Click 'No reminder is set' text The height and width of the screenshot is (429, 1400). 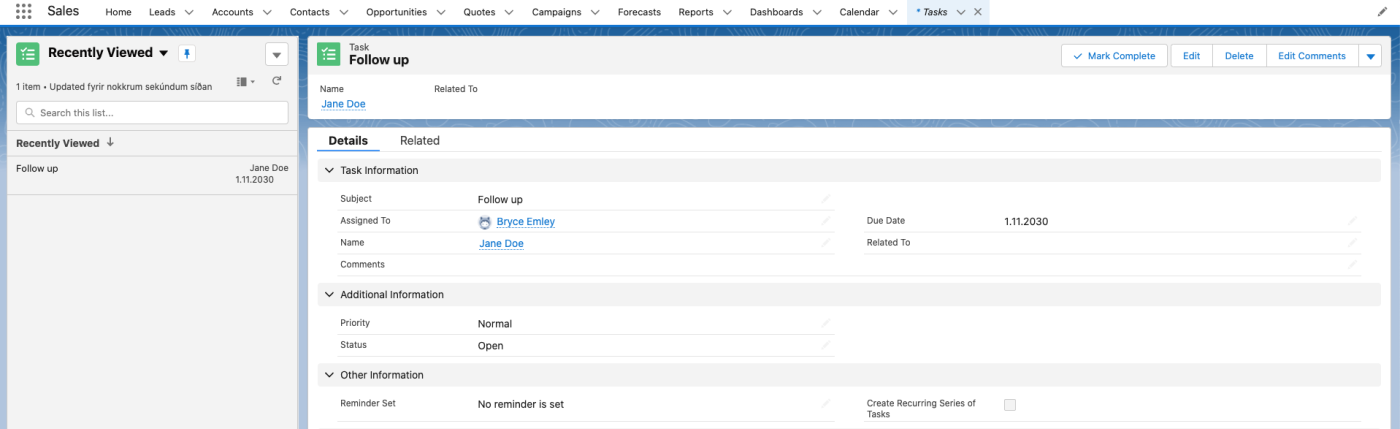pyautogui.click(x=521, y=405)
